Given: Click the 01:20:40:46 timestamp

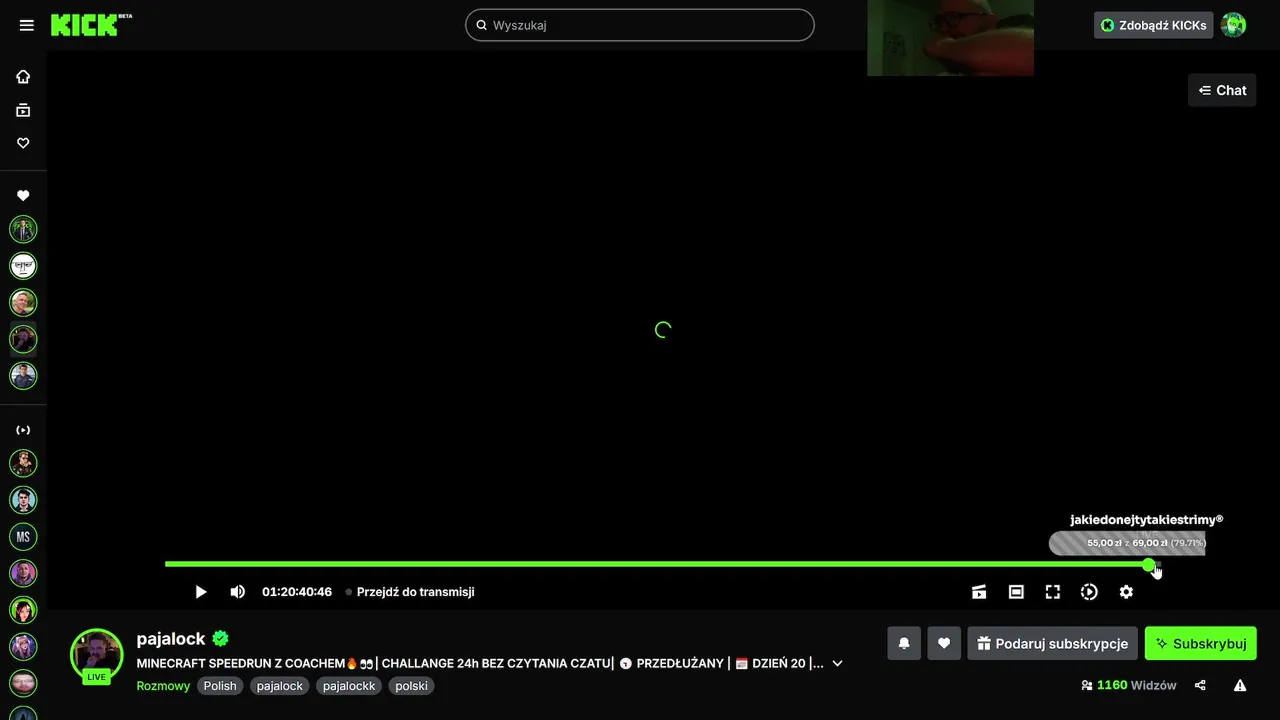Looking at the screenshot, I should pyautogui.click(x=297, y=592).
